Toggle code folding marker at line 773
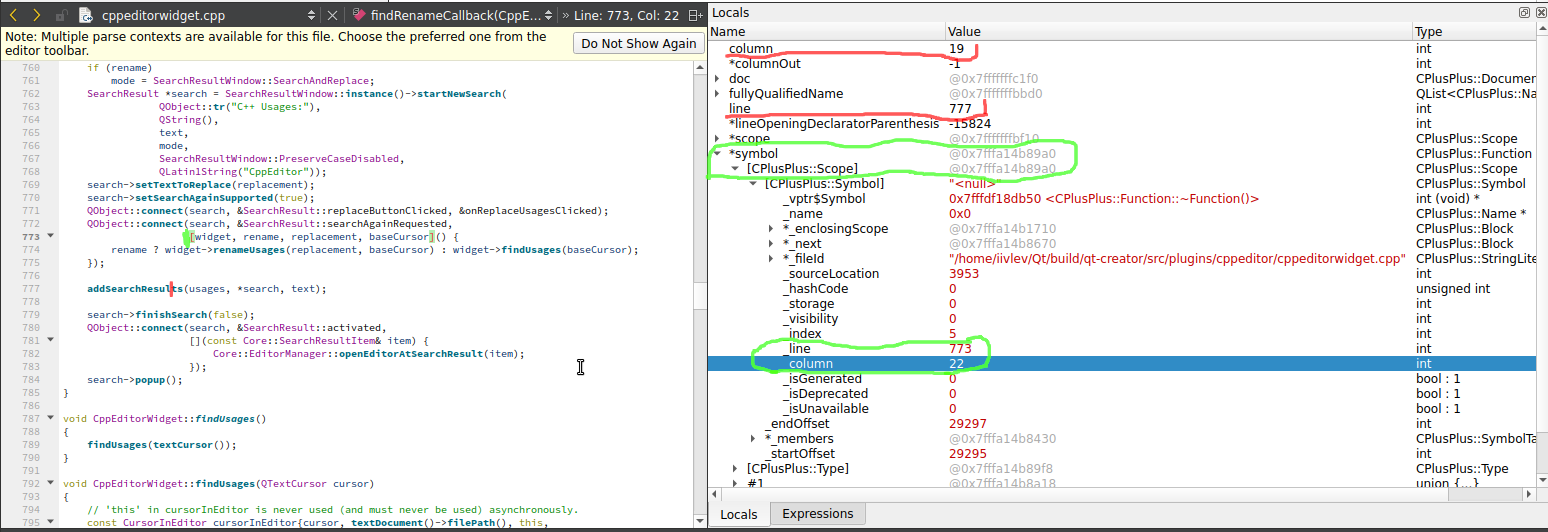The width and height of the screenshot is (1548, 532). [x=51, y=237]
